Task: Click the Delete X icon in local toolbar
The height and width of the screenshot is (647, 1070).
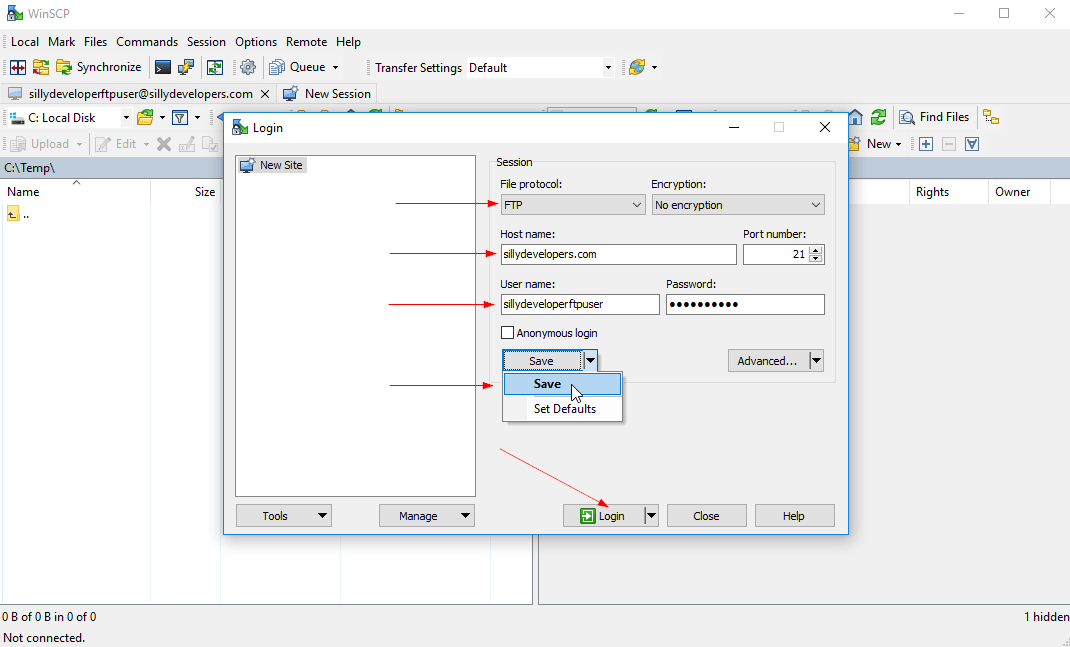Action: [164, 144]
